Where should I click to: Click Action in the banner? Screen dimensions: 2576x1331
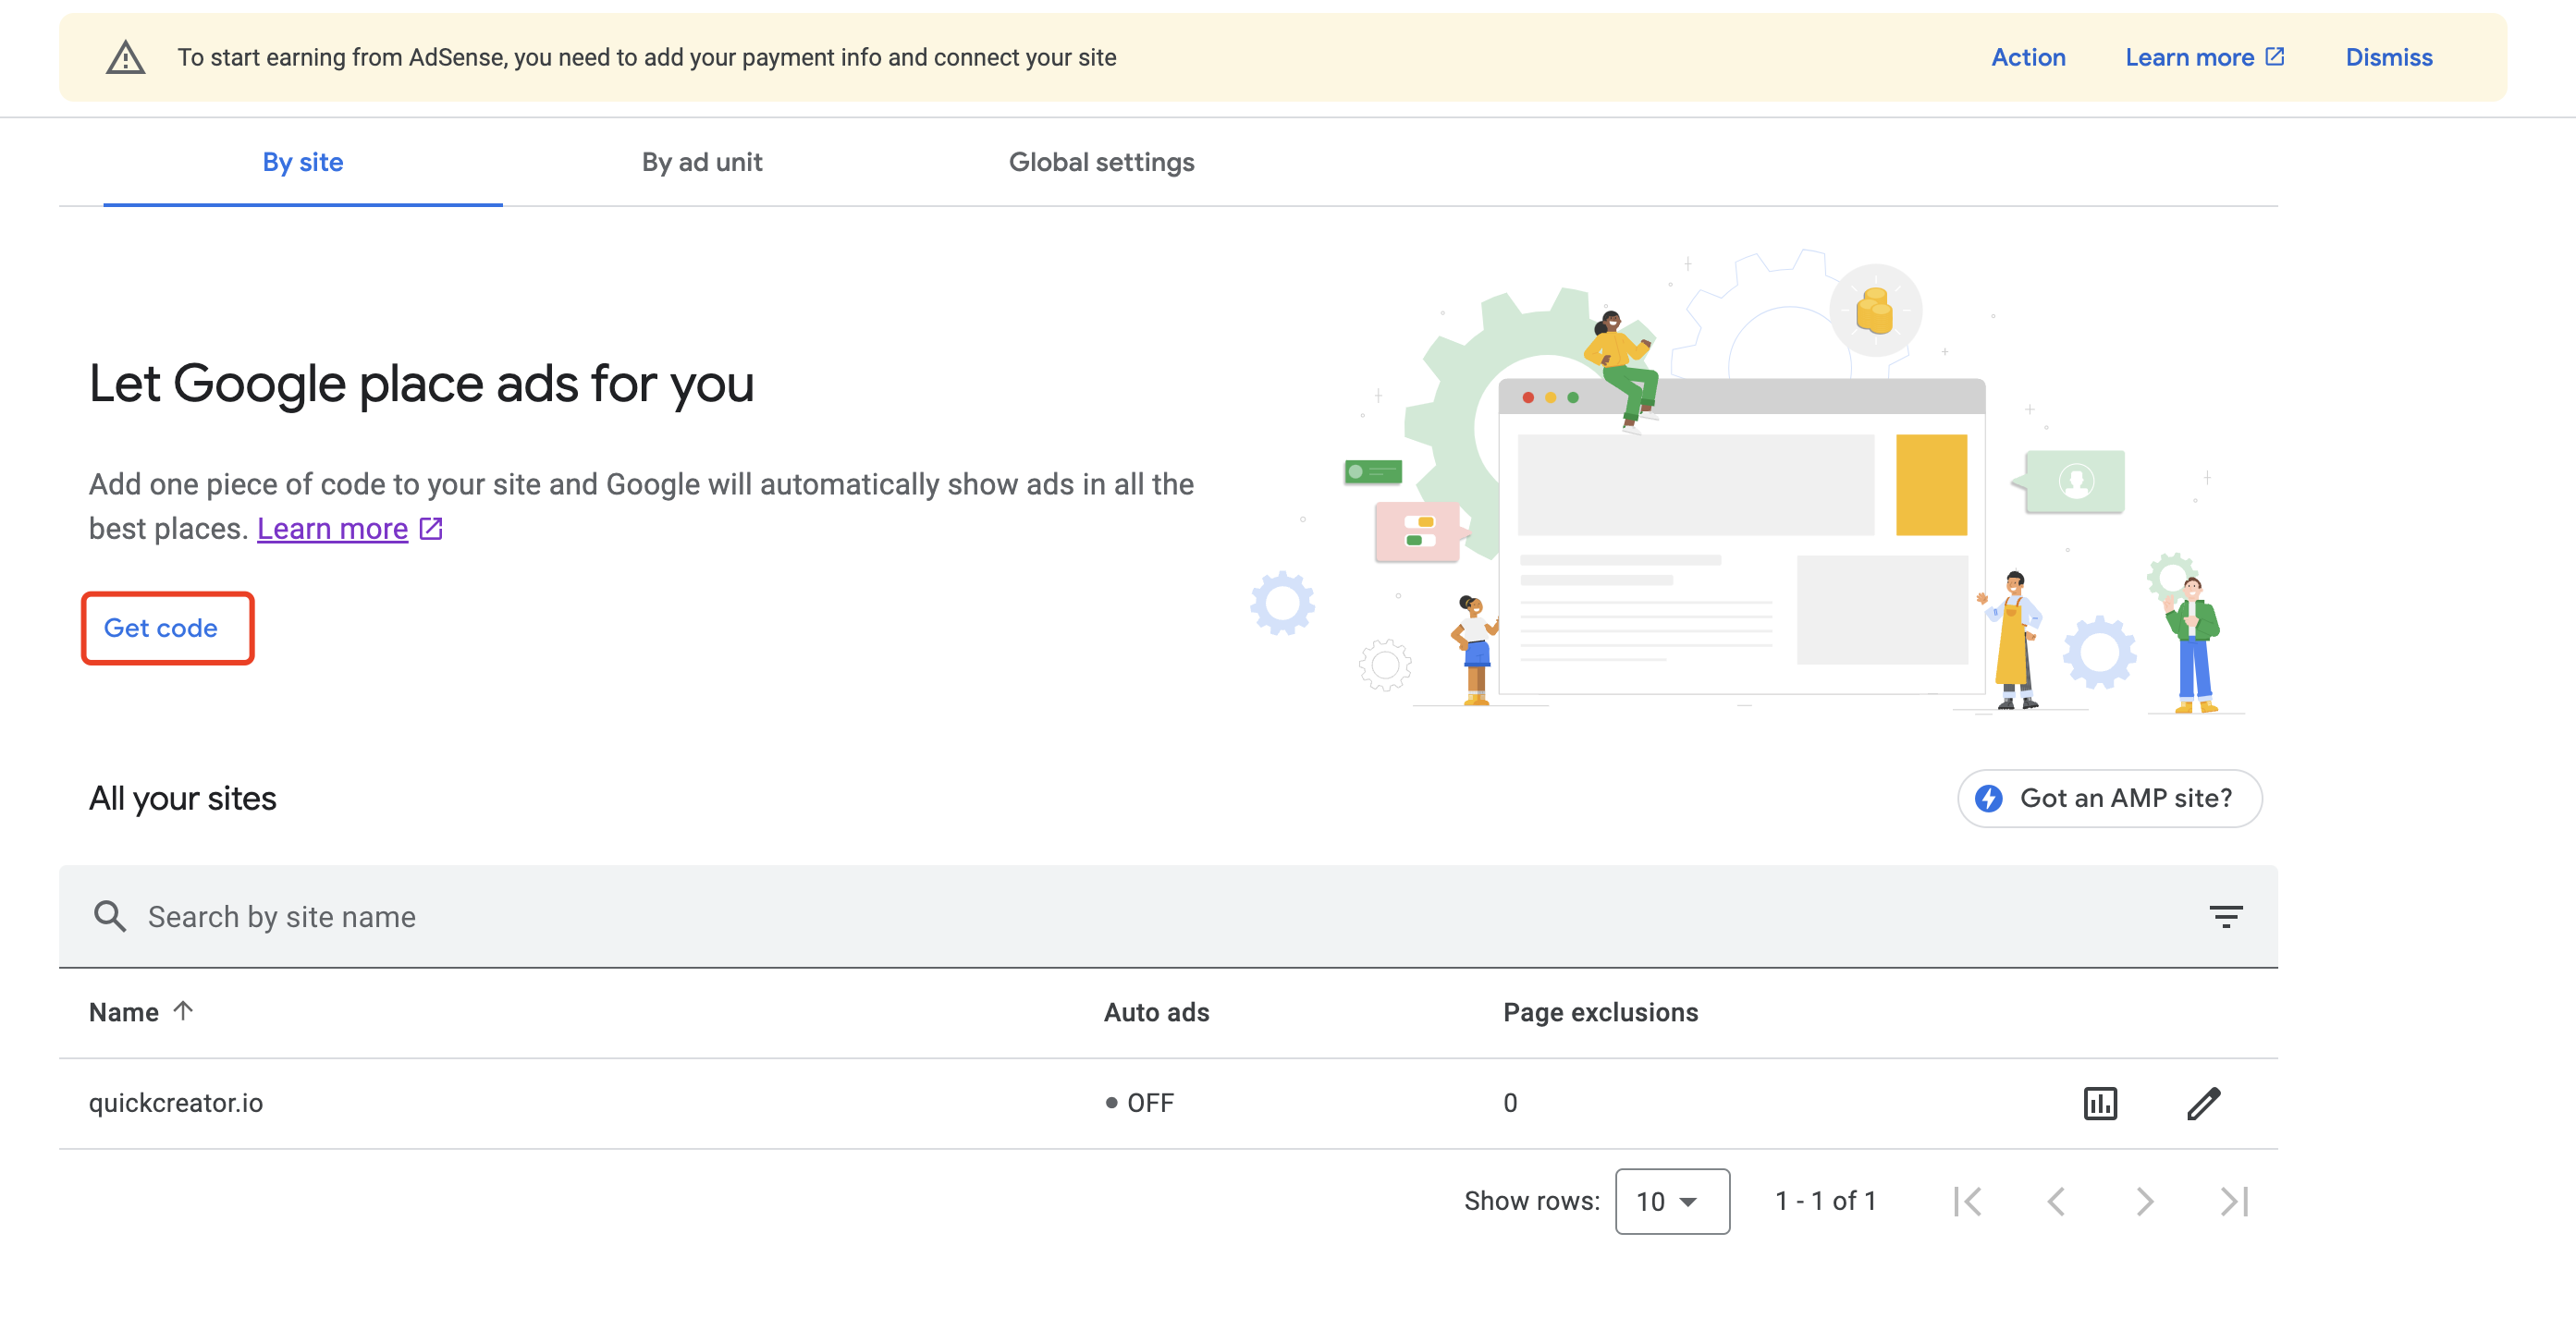[x=2027, y=57]
